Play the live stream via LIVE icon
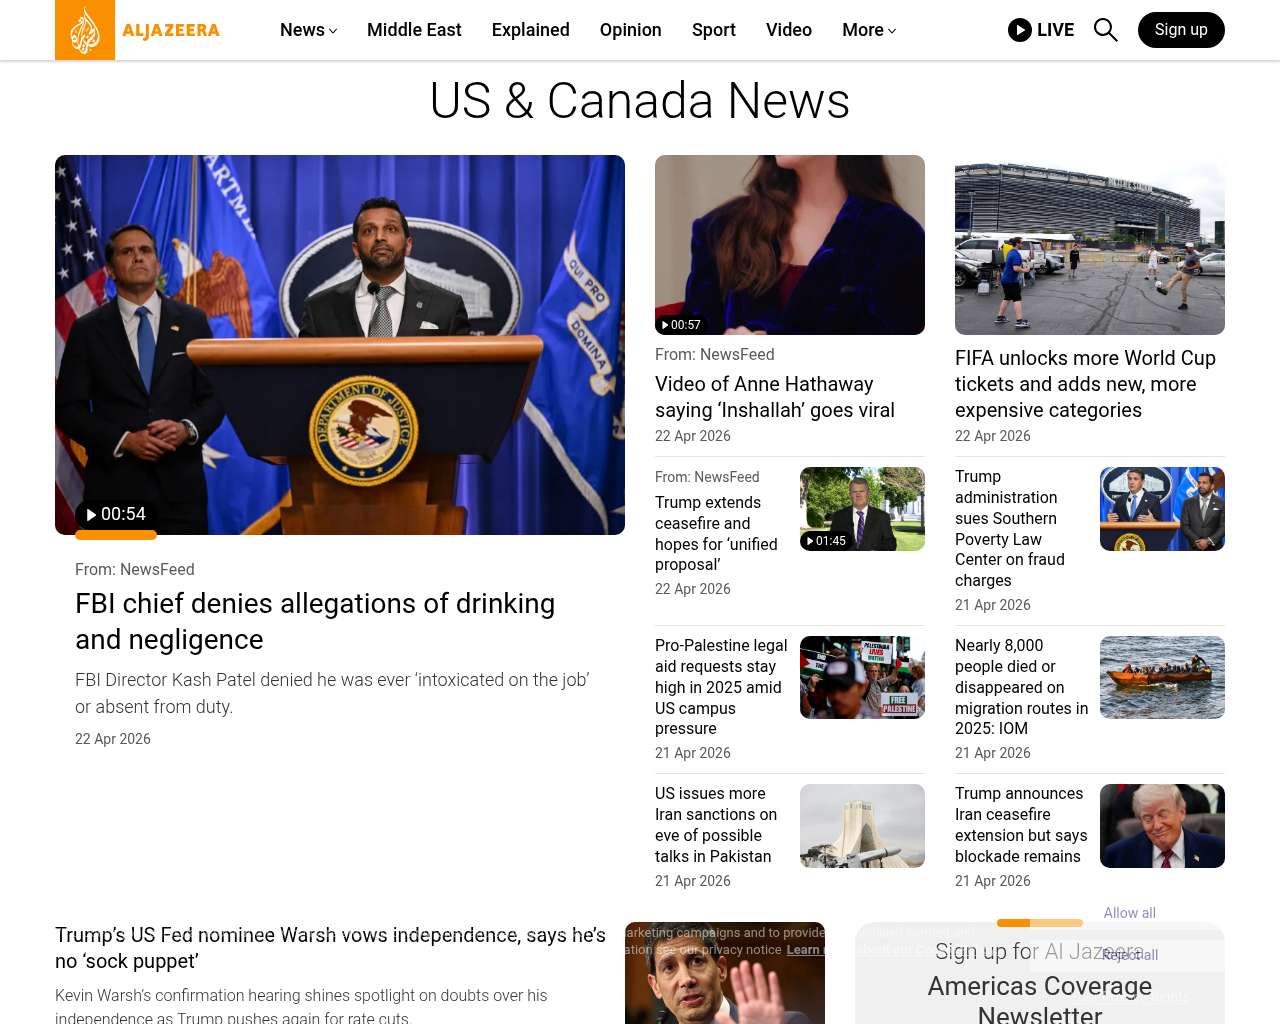The width and height of the screenshot is (1280, 1024). [1041, 30]
